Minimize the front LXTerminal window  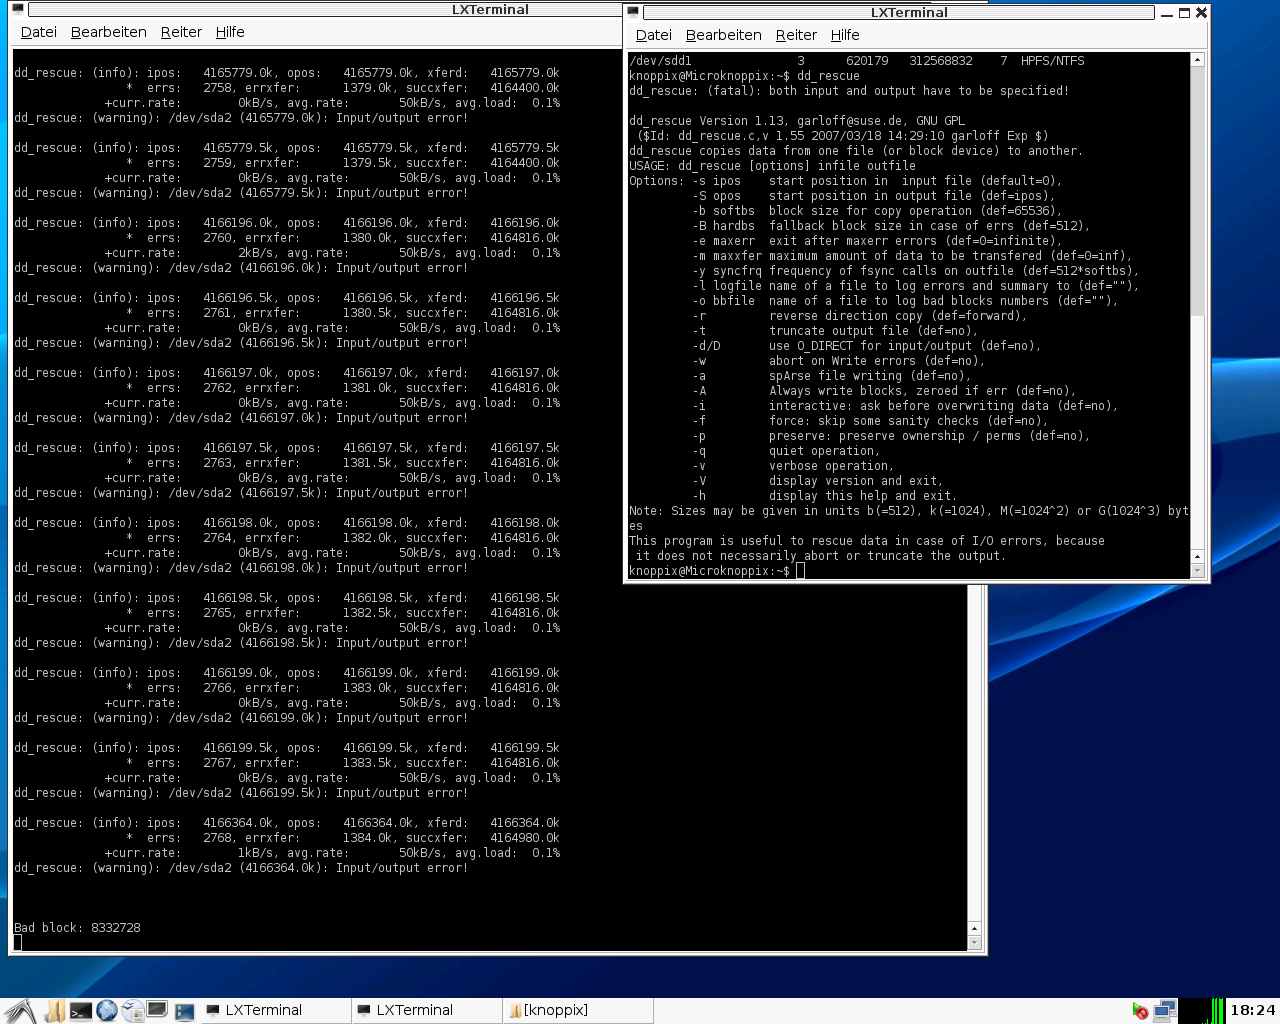(1169, 13)
